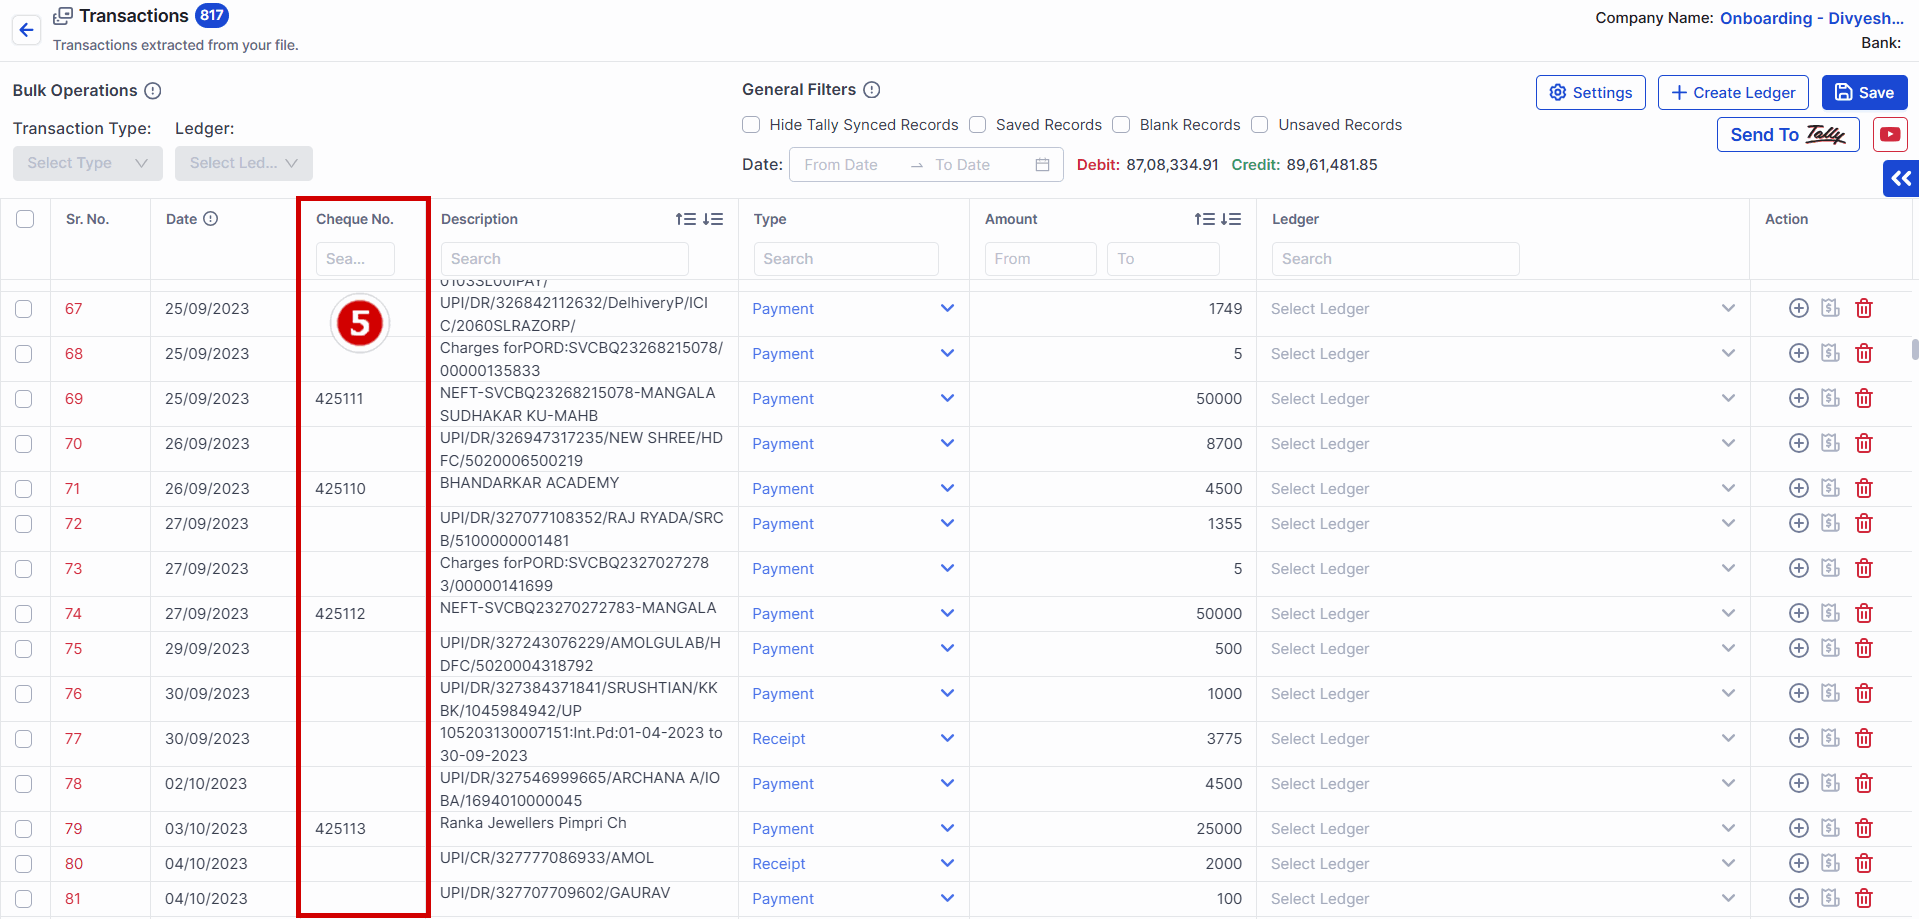Focus the Description search box

tap(565, 259)
